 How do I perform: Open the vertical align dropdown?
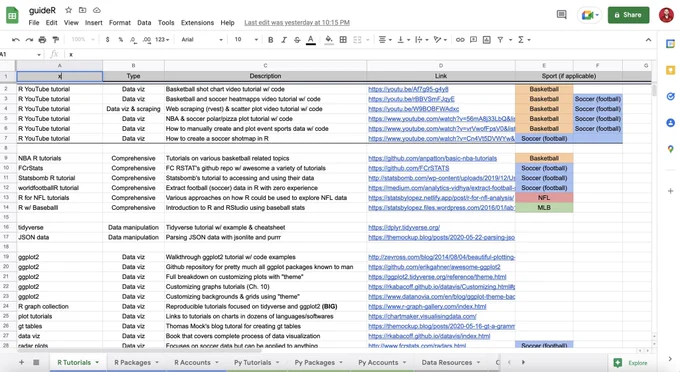(x=403, y=40)
